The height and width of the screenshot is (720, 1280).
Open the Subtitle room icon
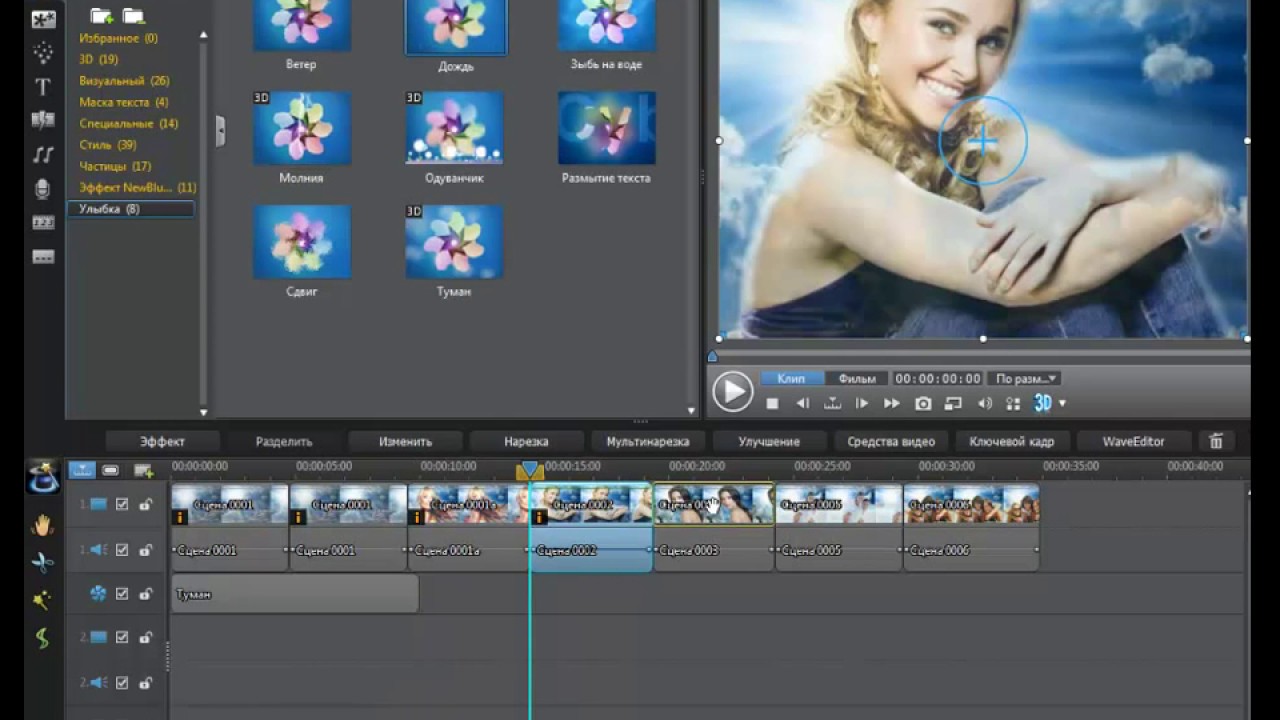click(x=43, y=257)
